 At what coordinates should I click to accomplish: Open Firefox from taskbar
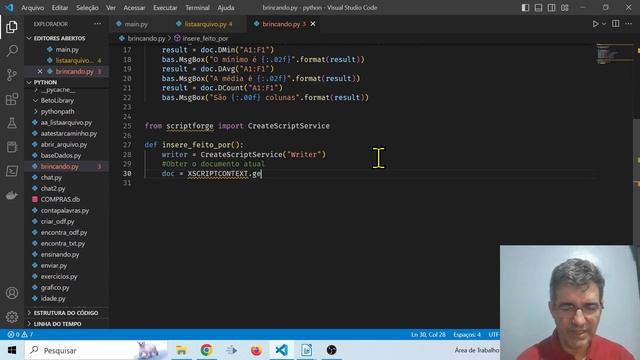tap(257, 350)
